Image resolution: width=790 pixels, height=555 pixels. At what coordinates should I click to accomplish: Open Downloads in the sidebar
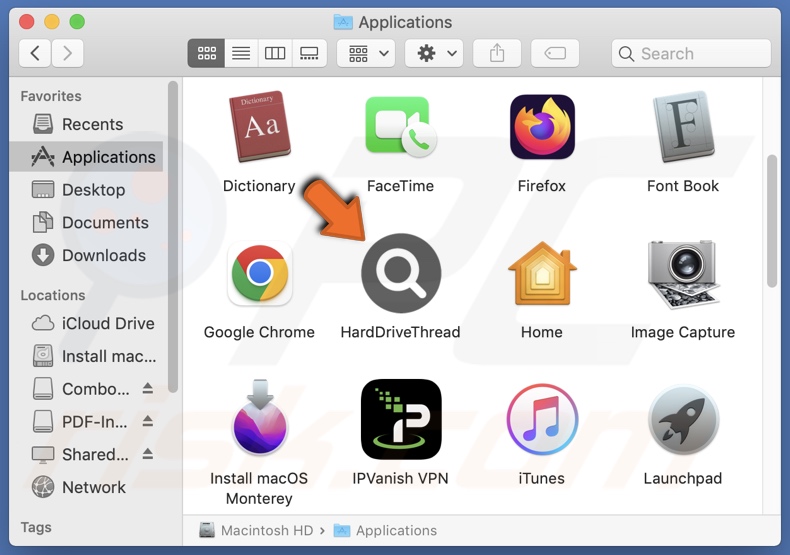tap(86, 255)
